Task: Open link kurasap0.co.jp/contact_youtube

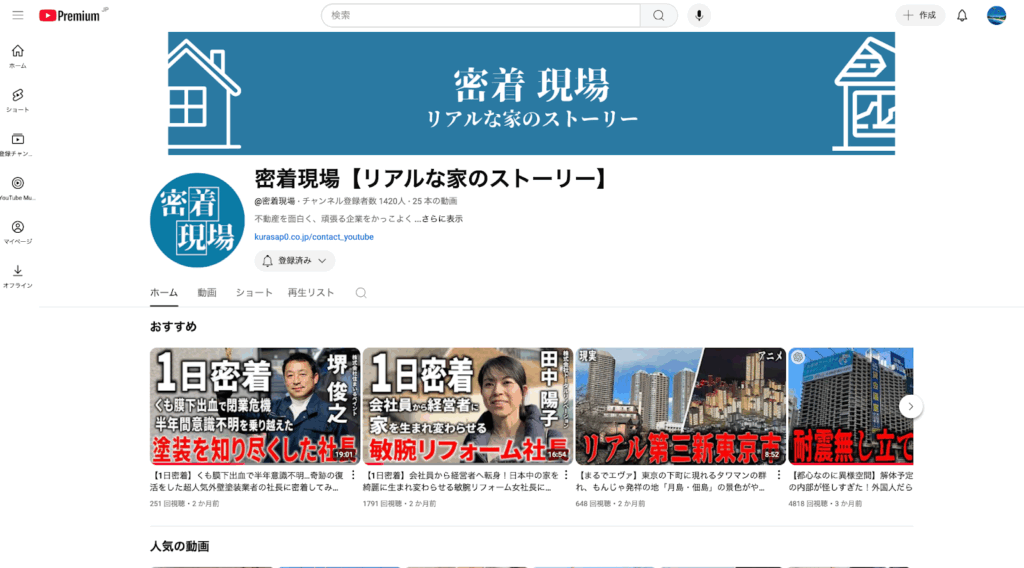Action: 314,237
